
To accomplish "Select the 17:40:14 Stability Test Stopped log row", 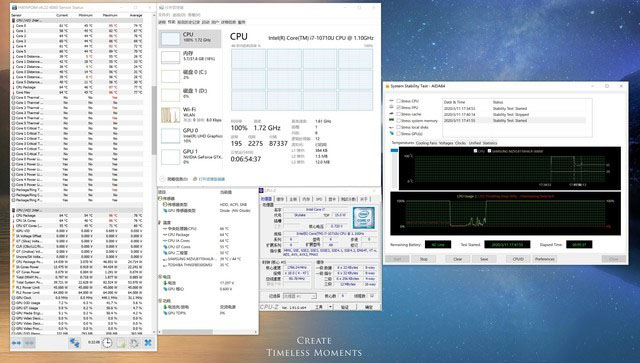I will (514, 114).
